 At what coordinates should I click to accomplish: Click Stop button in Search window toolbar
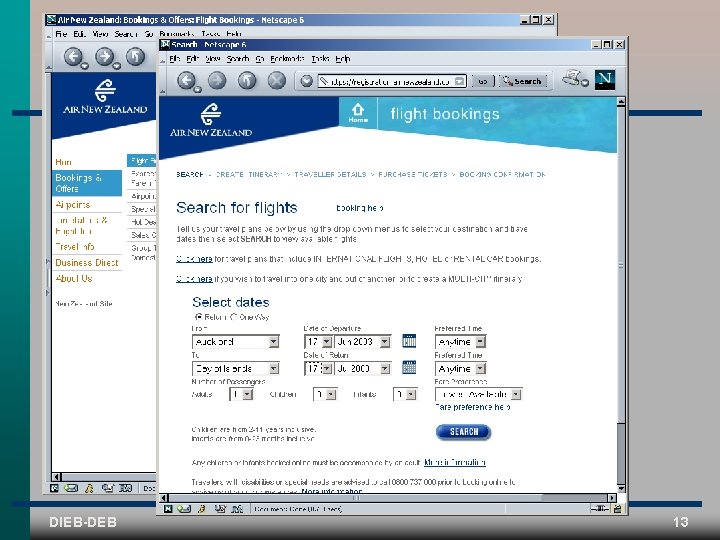click(x=276, y=81)
